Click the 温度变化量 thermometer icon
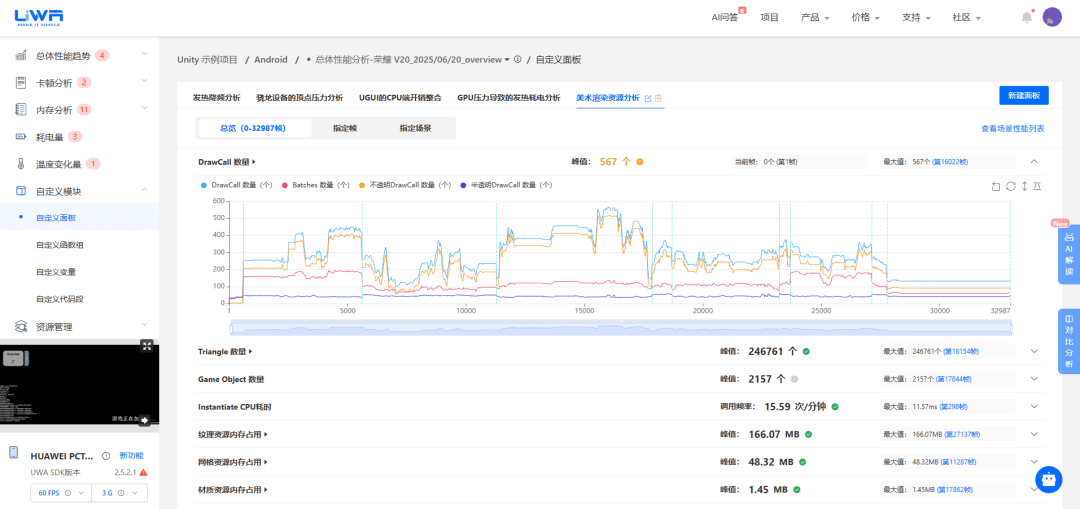1080x509 pixels. click(21, 164)
